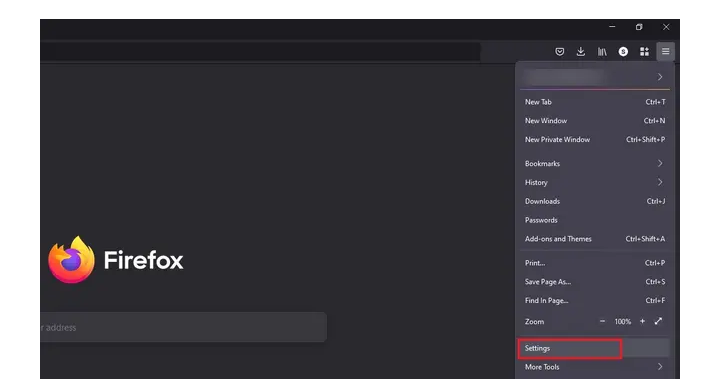The image size is (705, 389).
Task: Expand the blurred account row chevron
Action: pyautogui.click(x=660, y=77)
